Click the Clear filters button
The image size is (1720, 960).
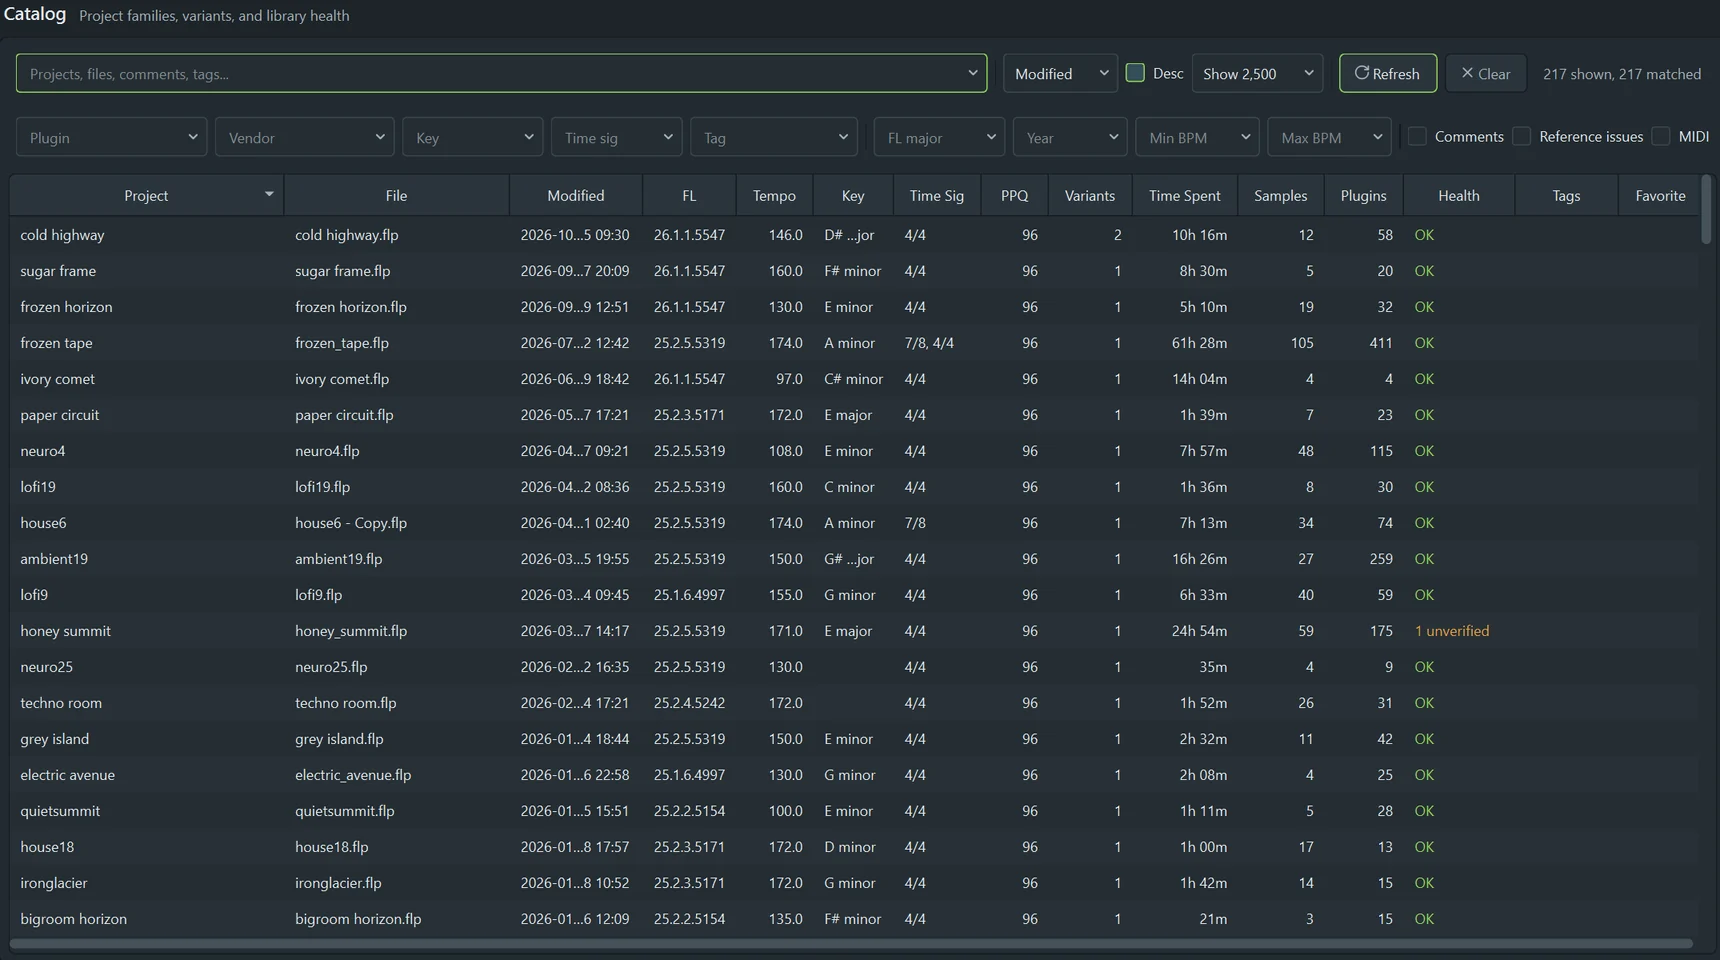tap(1485, 73)
